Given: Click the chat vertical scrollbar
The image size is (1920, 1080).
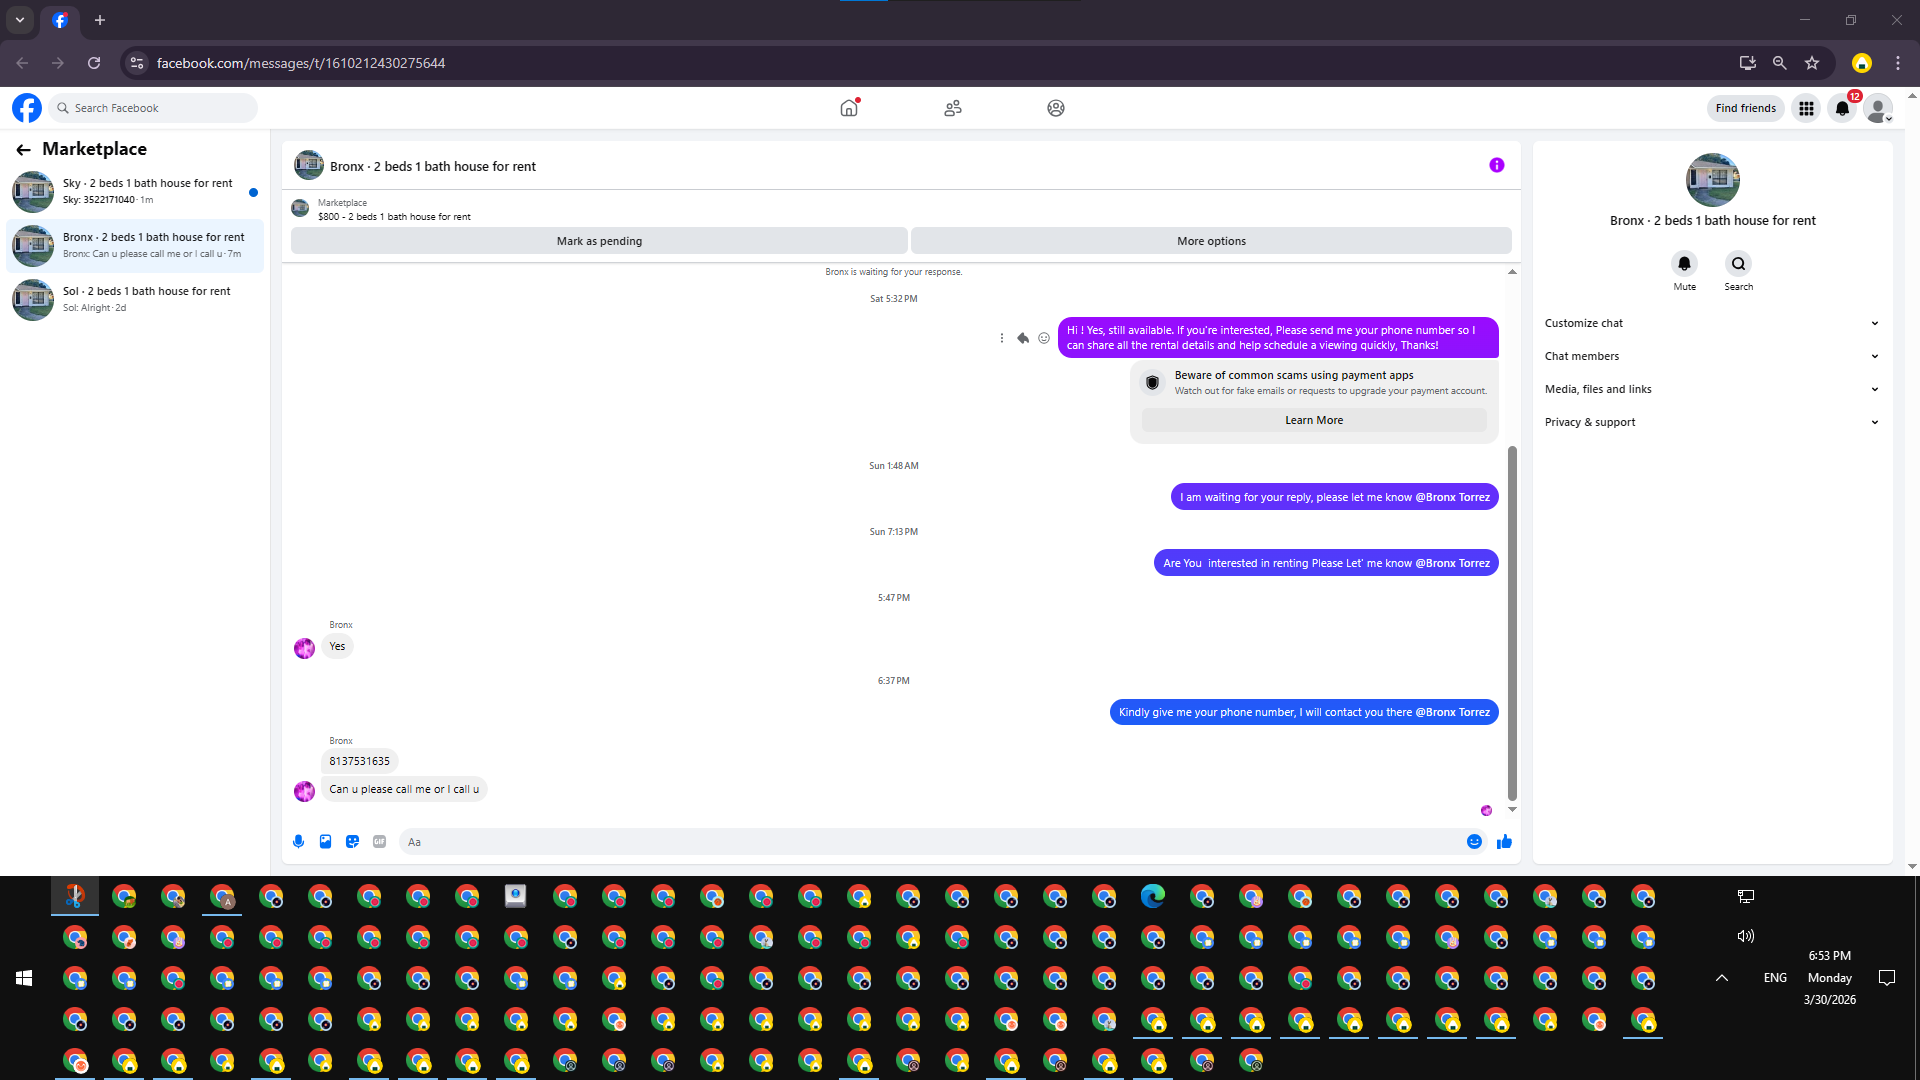Looking at the screenshot, I should [x=1512, y=620].
